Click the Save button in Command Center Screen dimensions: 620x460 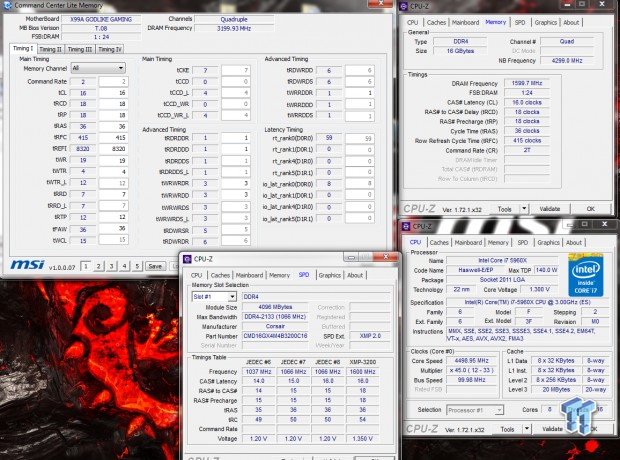155,266
